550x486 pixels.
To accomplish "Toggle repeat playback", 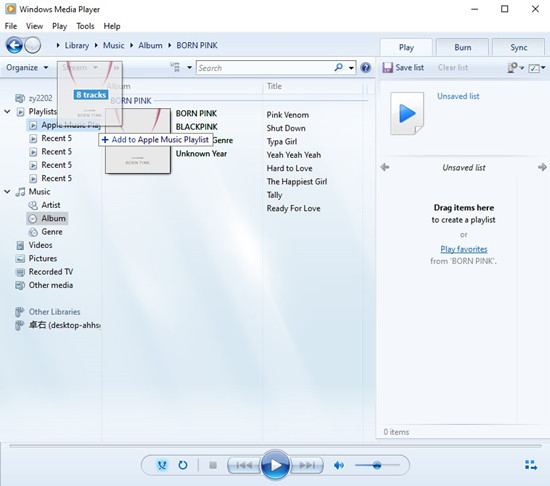I will (183, 465).
